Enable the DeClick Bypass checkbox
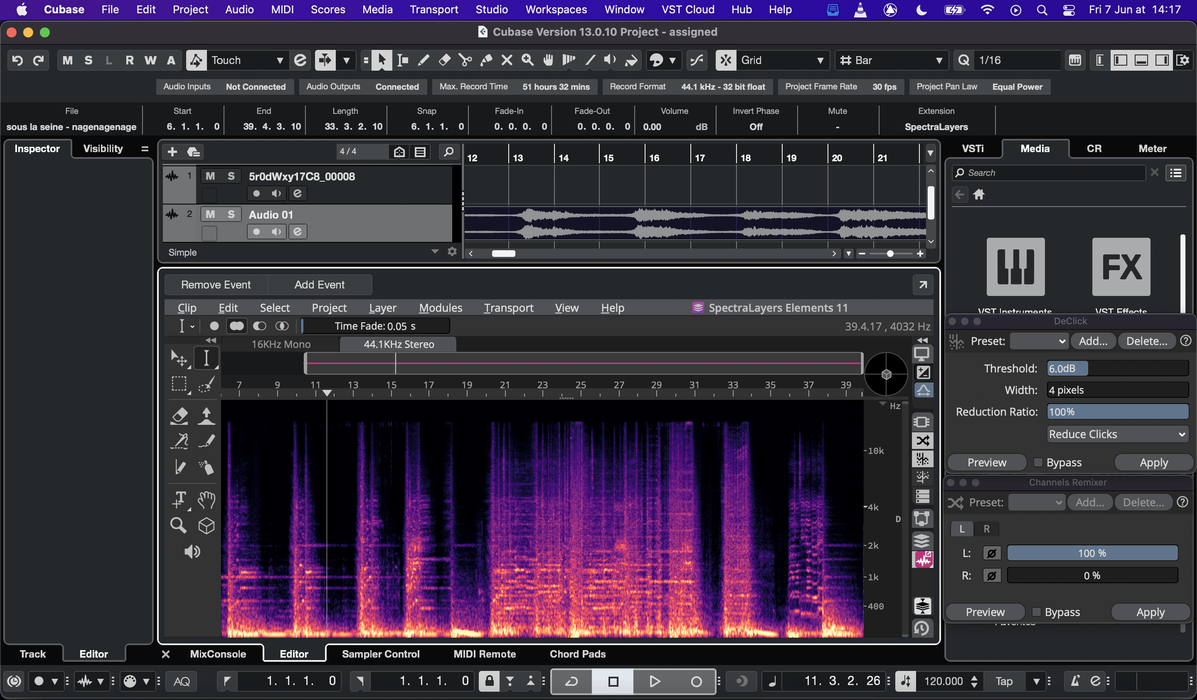1197x700 pixels. [1038, 462]
